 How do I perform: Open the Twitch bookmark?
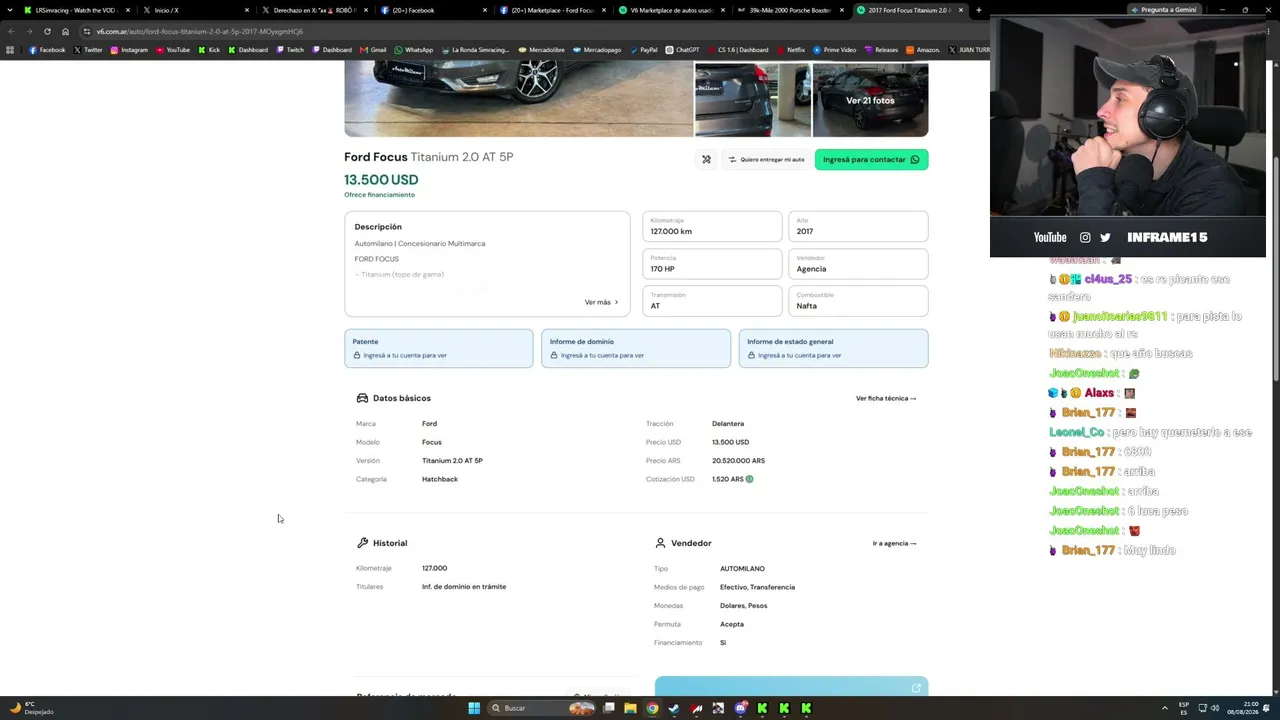[x=290, y=50]
